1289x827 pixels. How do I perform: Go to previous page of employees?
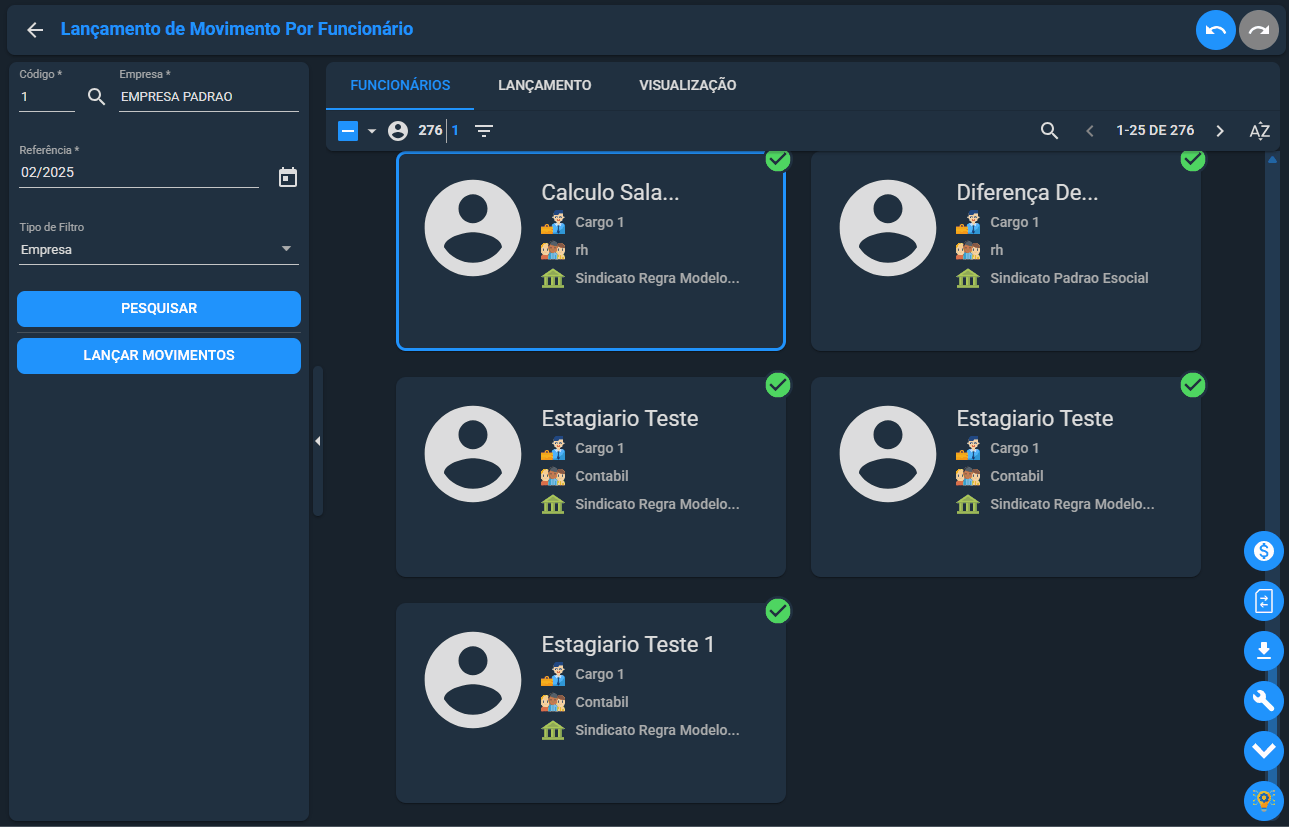1090,131
